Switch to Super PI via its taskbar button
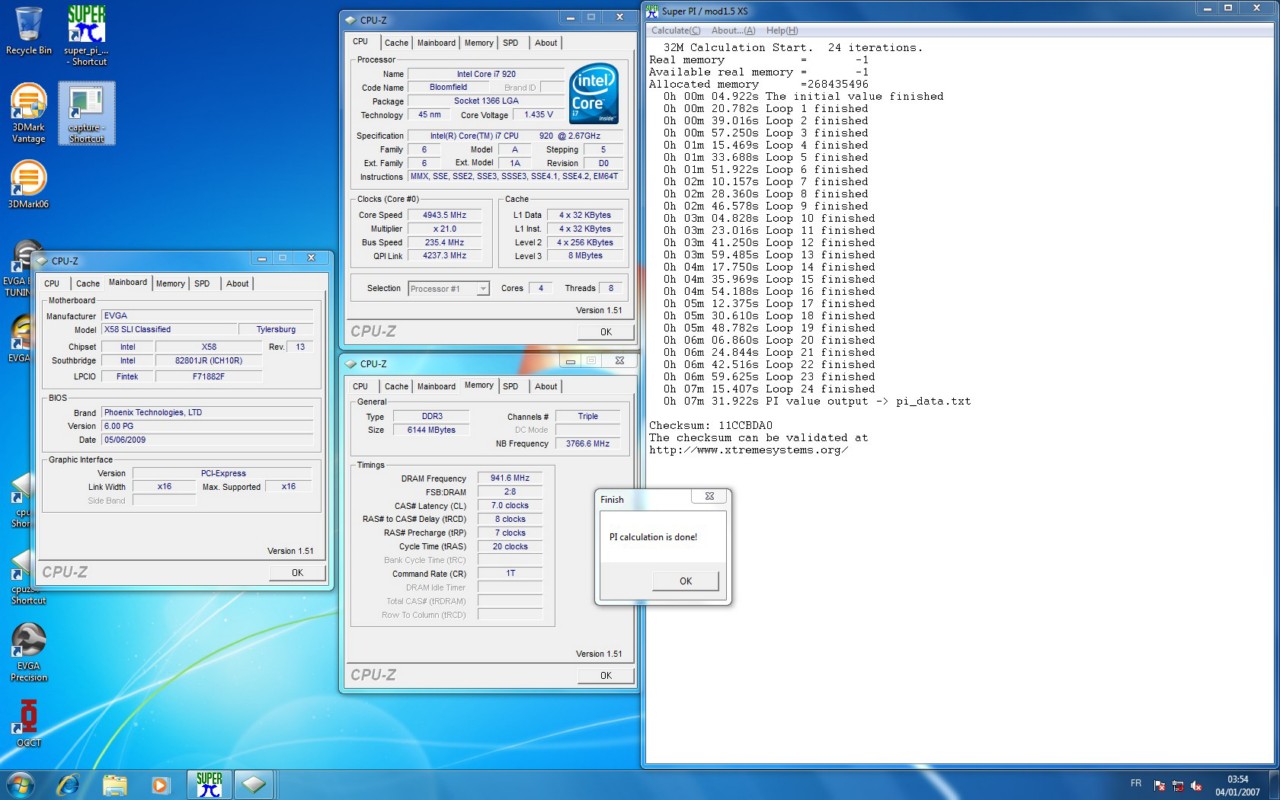This screenshot has height=800, width=1280. pyautogui.click(x=209, y=784)
